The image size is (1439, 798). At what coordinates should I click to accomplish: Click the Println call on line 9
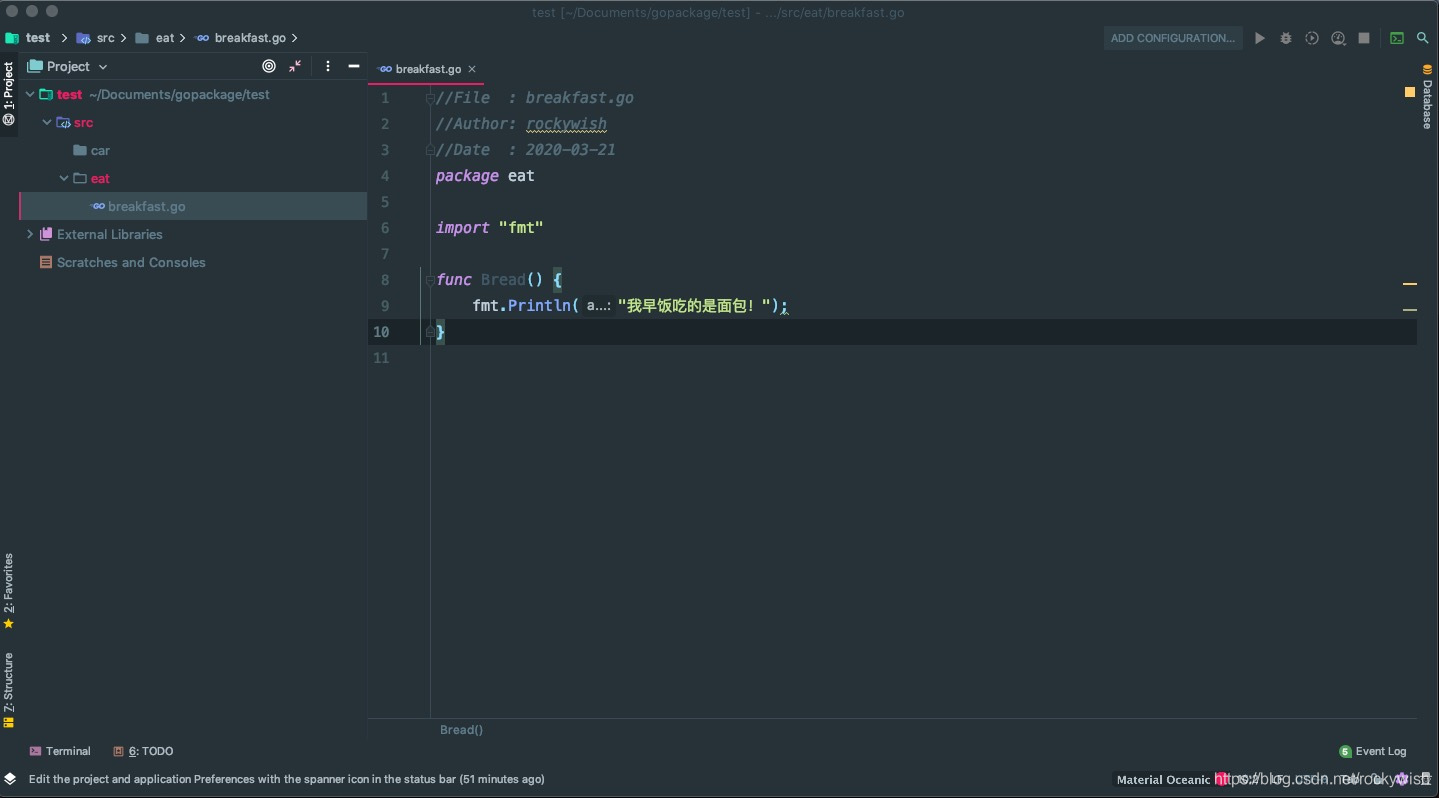pos(539,306)
